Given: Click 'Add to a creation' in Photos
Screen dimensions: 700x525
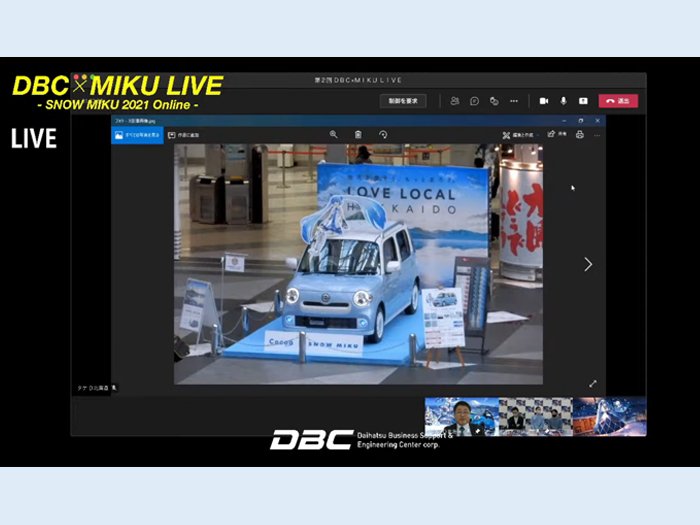Looking at the screenshot, I should tap(183, 135).
